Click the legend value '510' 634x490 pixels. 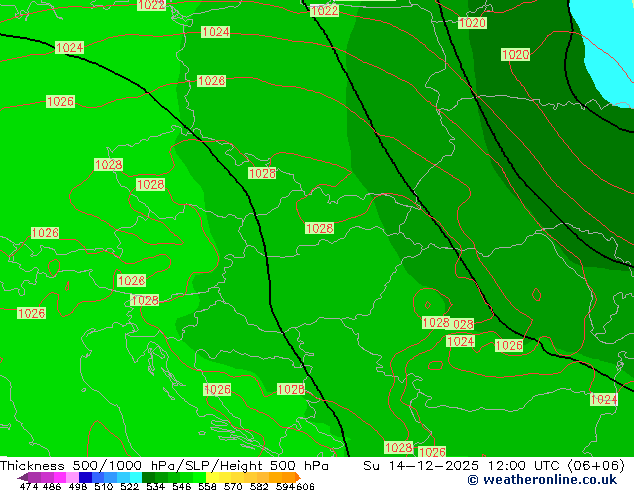[x=104, y=486]
